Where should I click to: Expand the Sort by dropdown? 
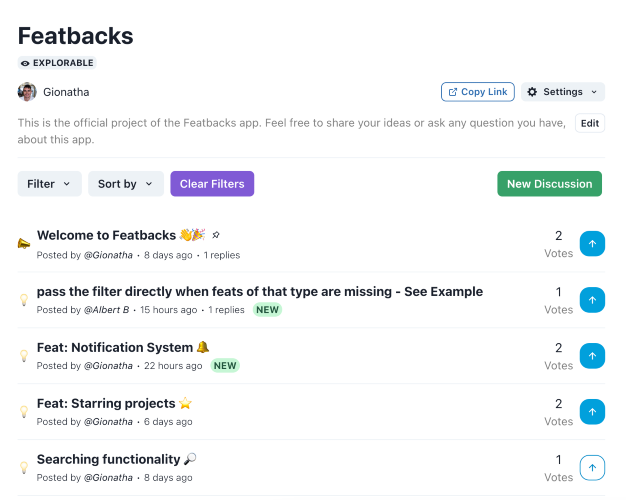(126, 184)
